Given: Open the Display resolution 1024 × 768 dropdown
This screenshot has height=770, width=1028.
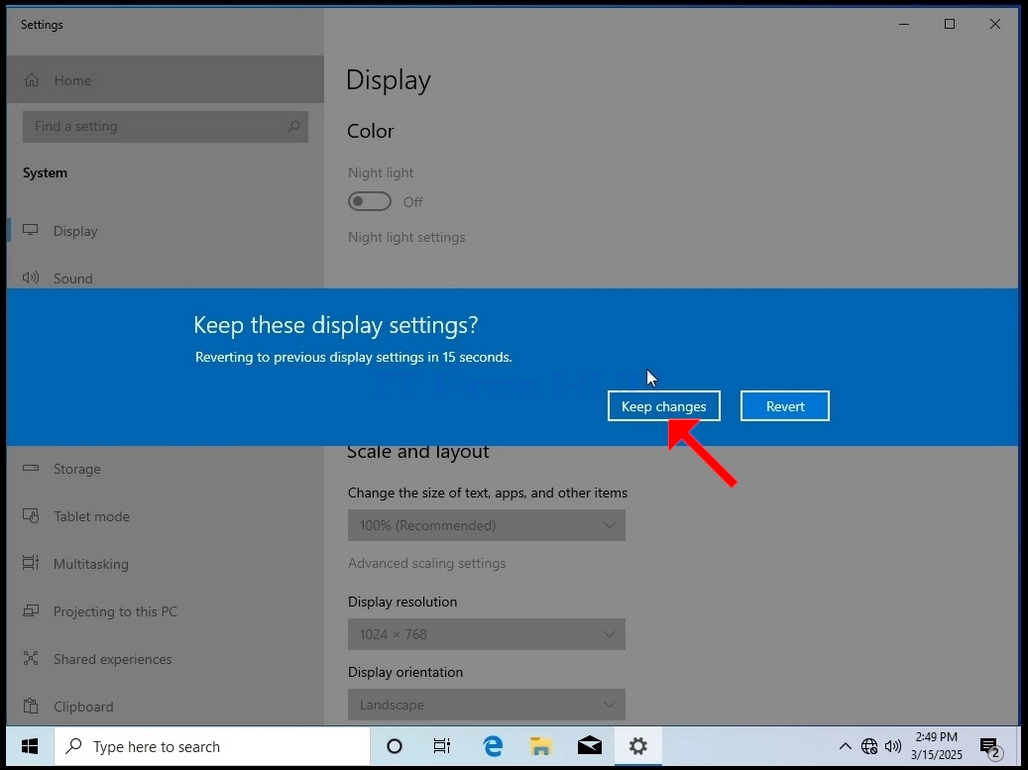Looking at the screenshot, I should coord(486,634).
